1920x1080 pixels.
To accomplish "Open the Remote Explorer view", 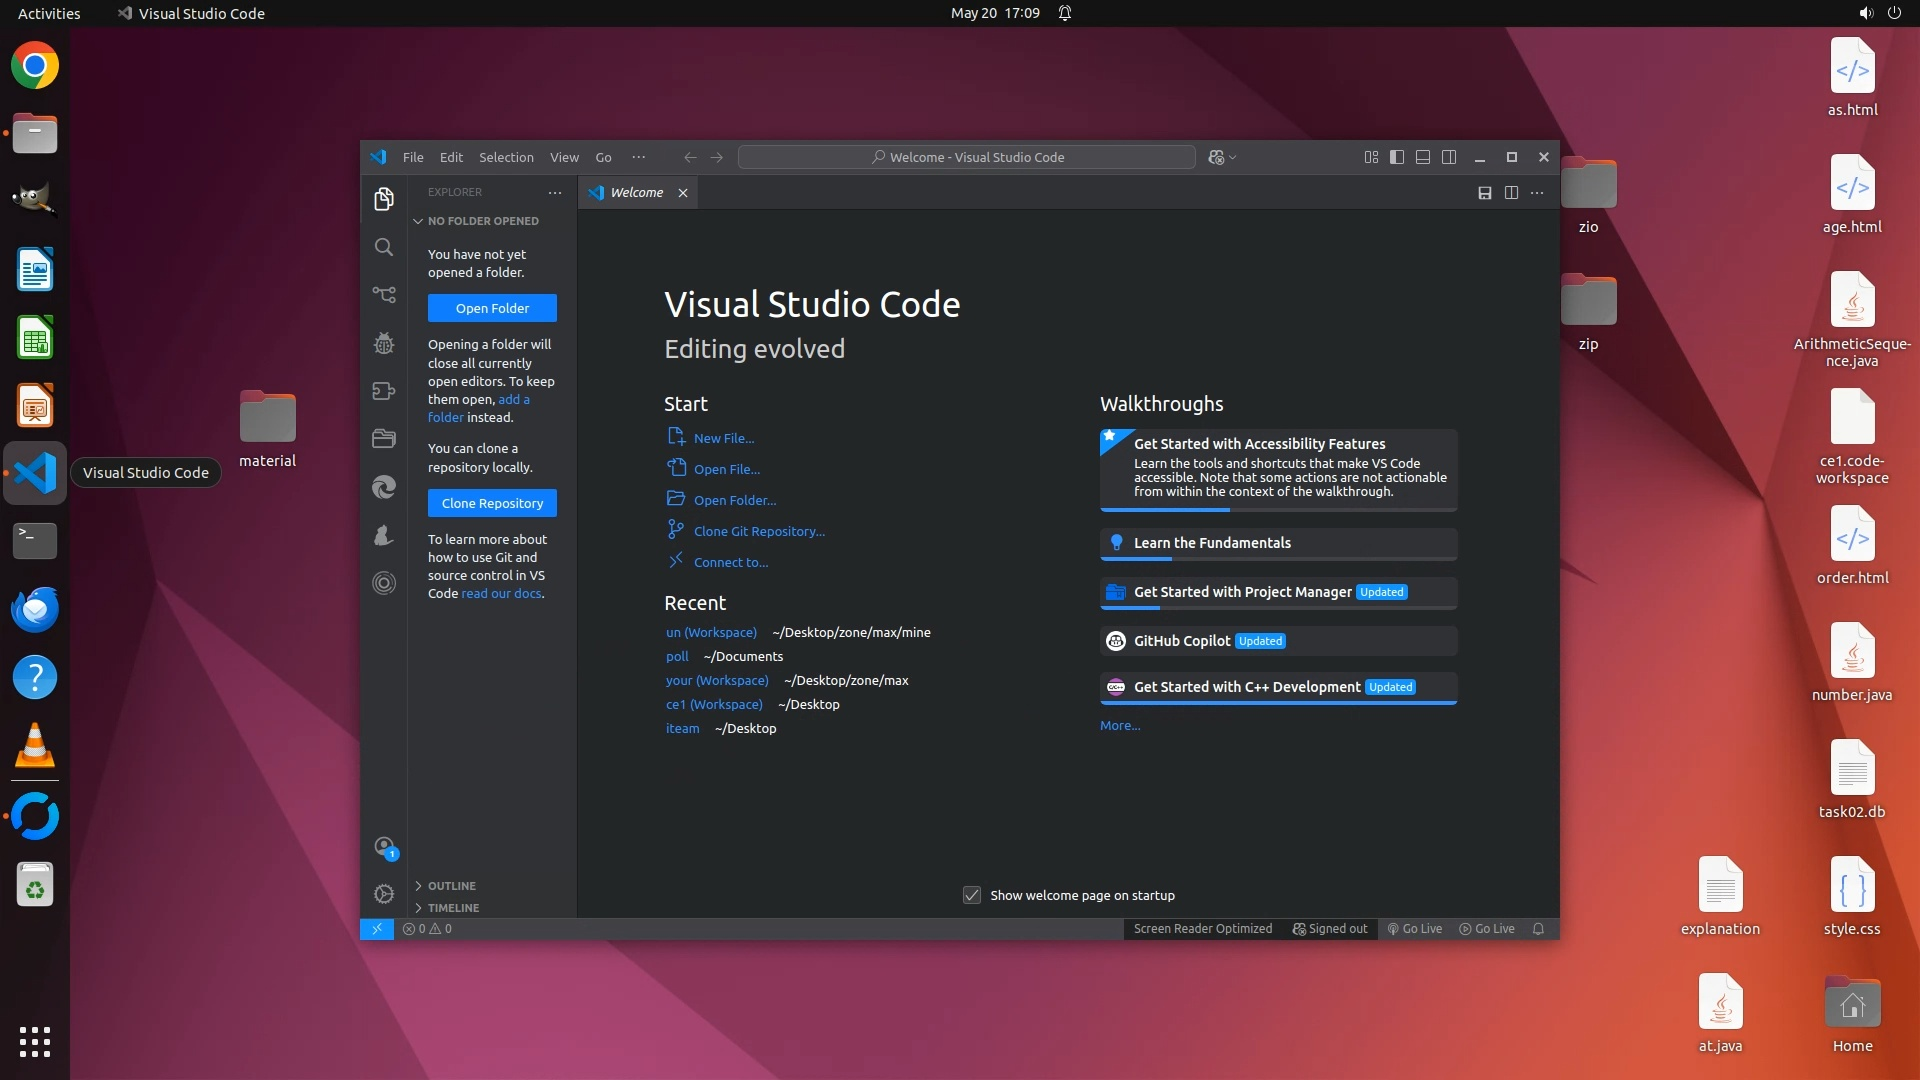I will click(384, 391).
